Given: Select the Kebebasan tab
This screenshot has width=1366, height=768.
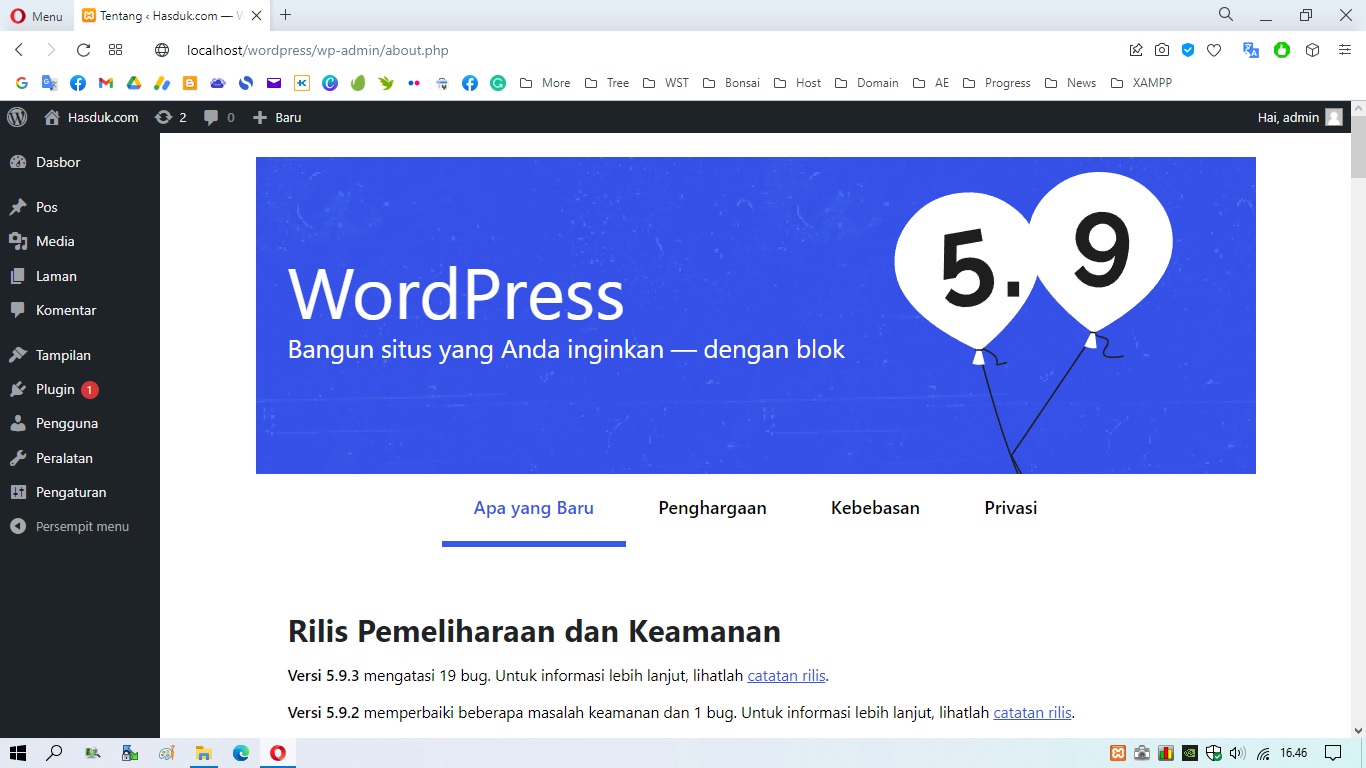Looking at the screenshot, I should (875, 508).
